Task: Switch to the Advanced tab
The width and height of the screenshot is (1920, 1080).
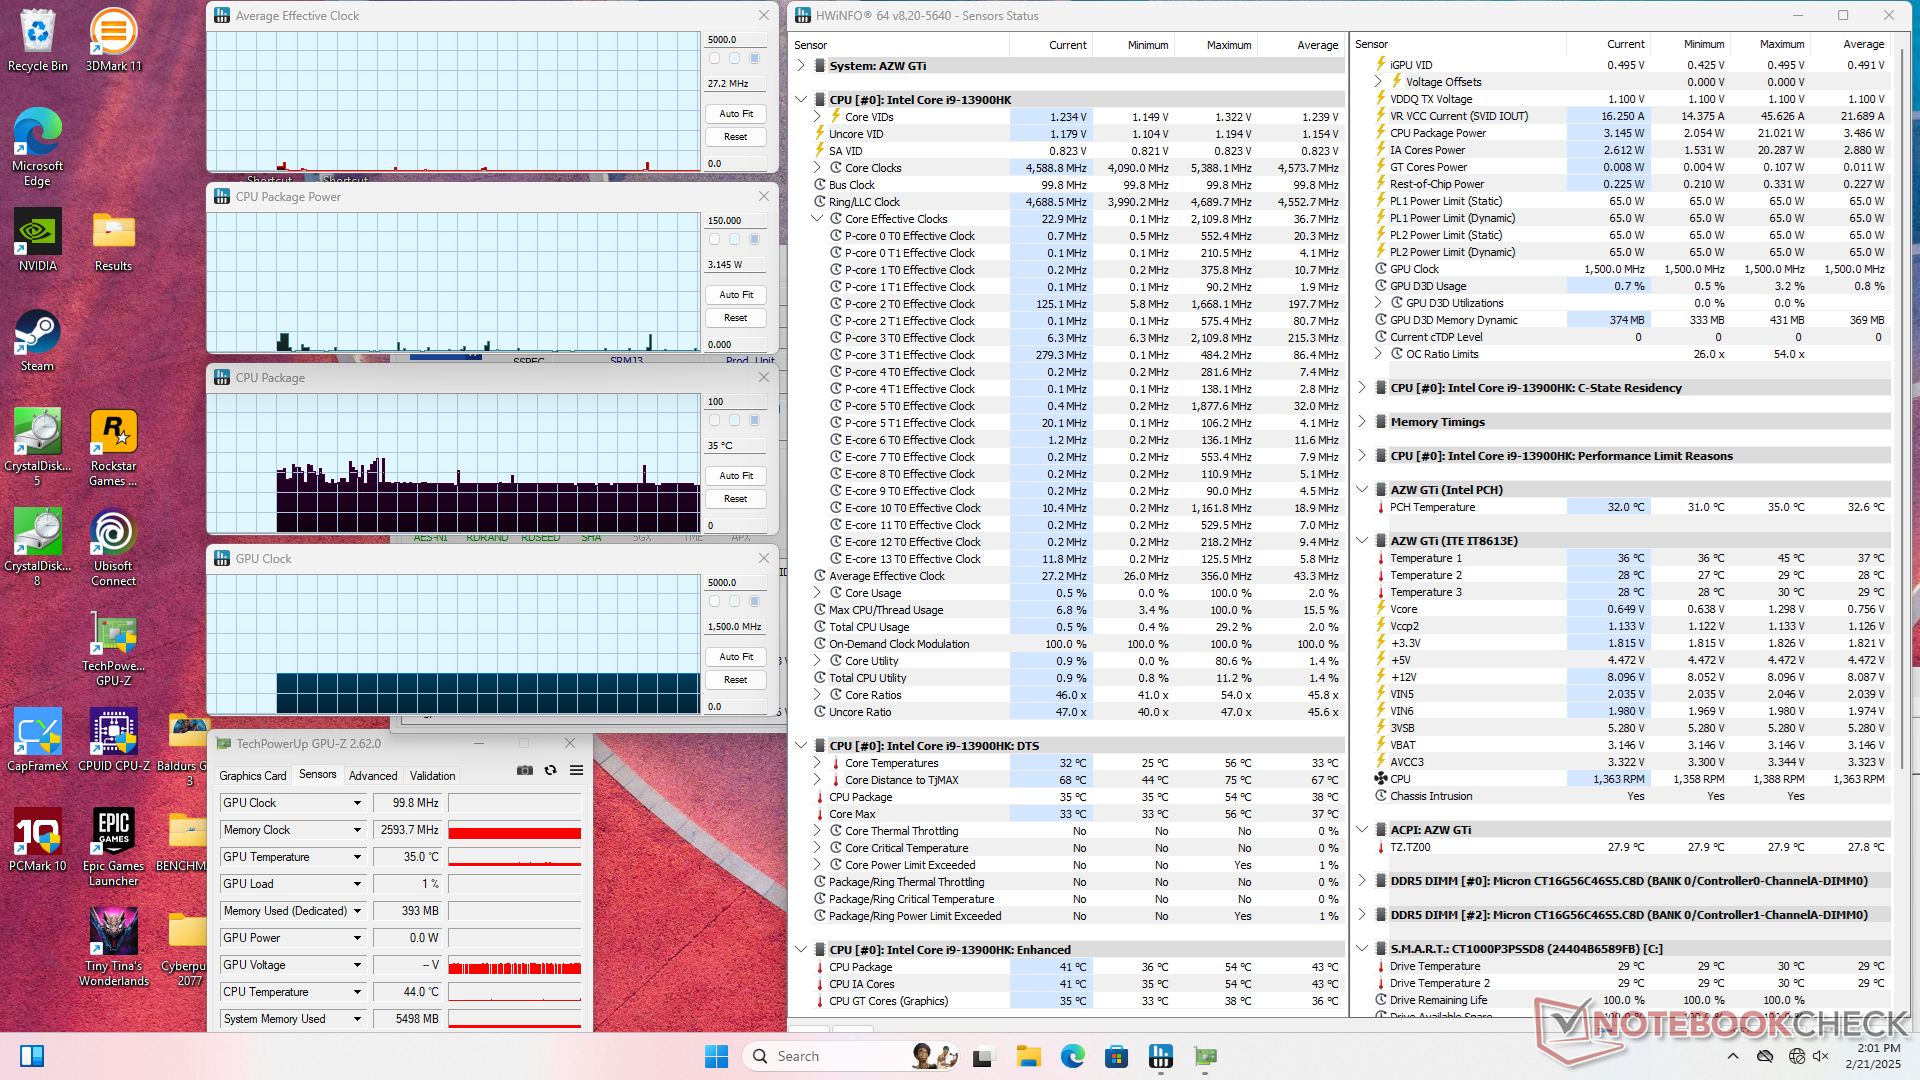Action: point(373,775)
